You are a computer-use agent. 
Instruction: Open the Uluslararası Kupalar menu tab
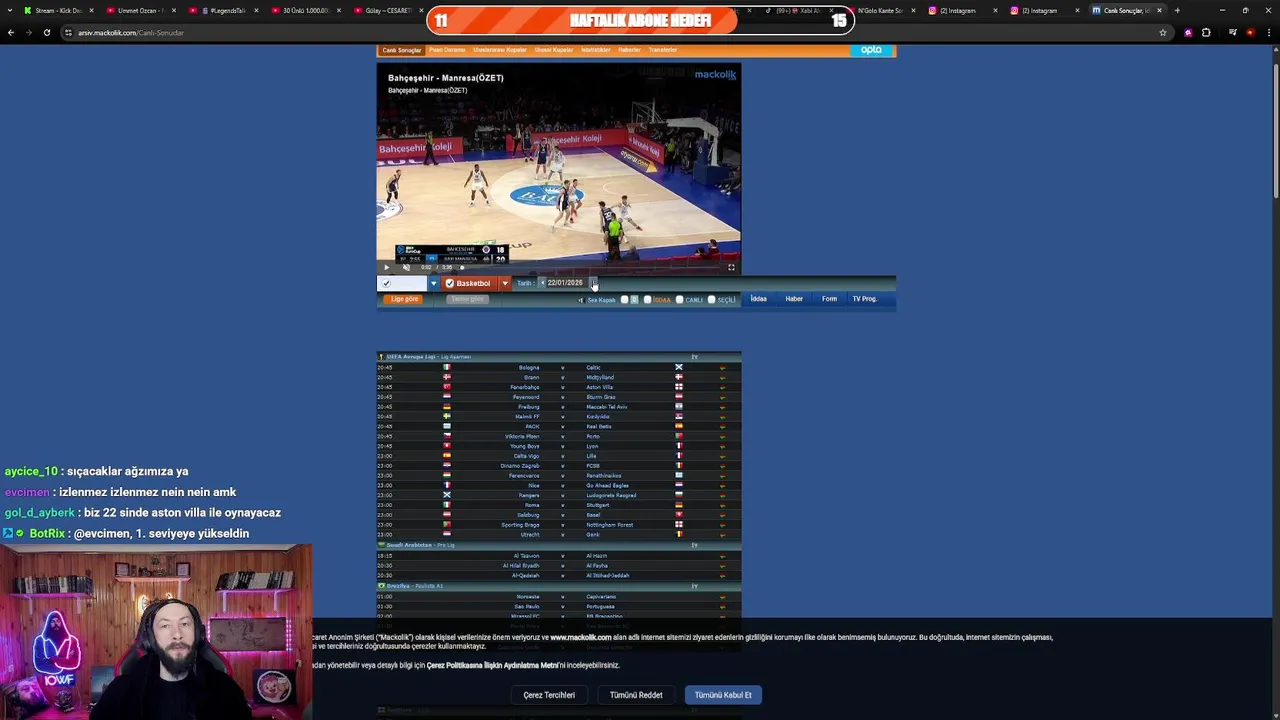(500, 50)
